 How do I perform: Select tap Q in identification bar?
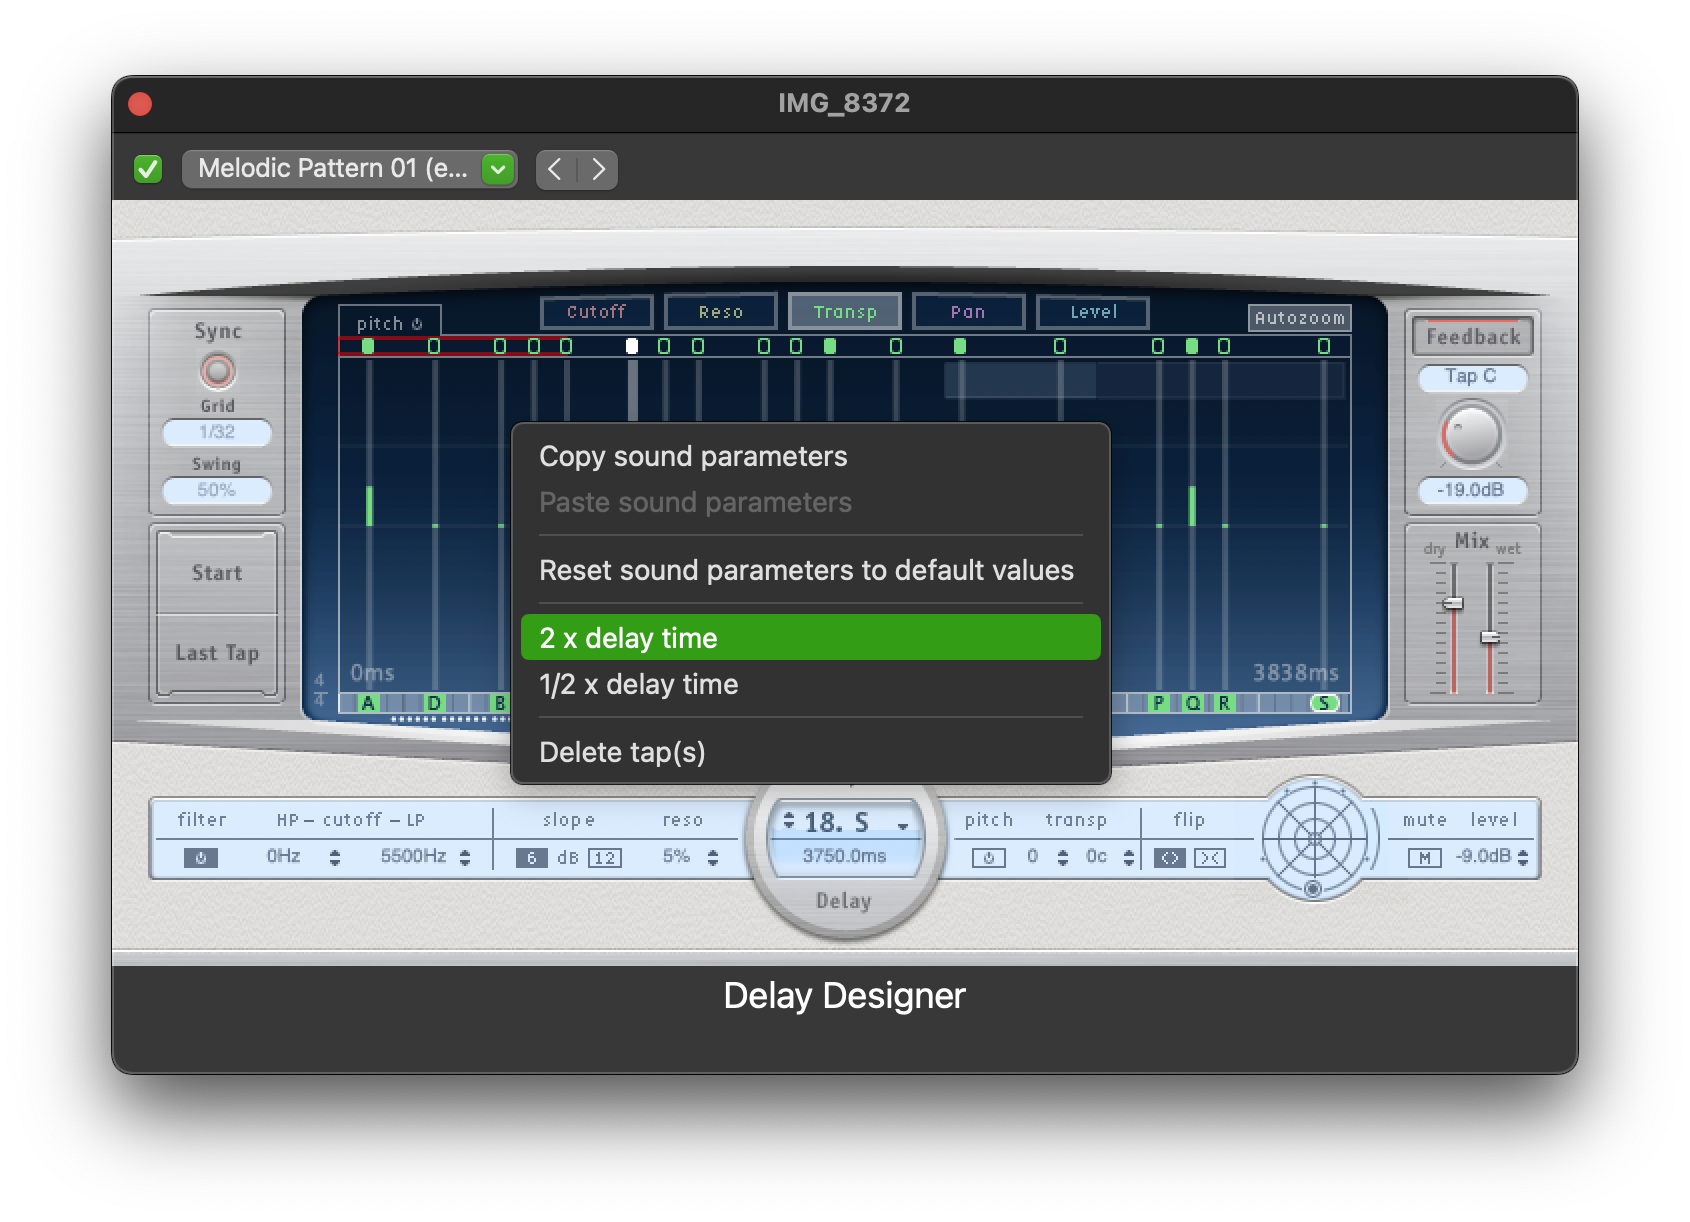pos(1192,703)
